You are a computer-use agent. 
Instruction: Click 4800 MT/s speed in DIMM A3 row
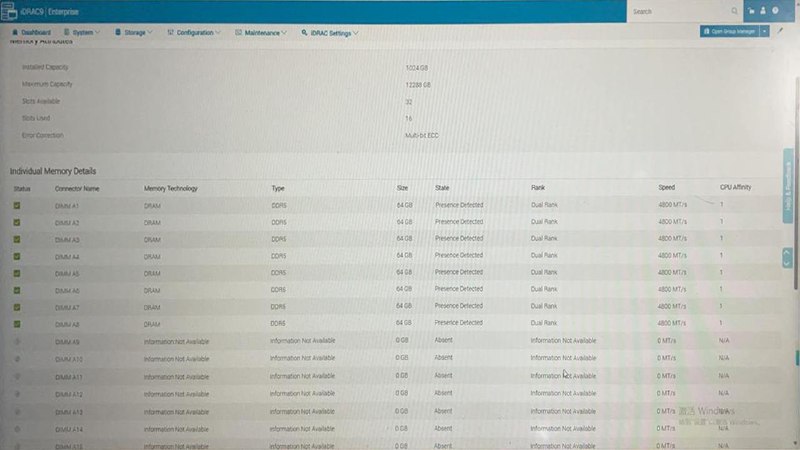[x=672, y=238]
